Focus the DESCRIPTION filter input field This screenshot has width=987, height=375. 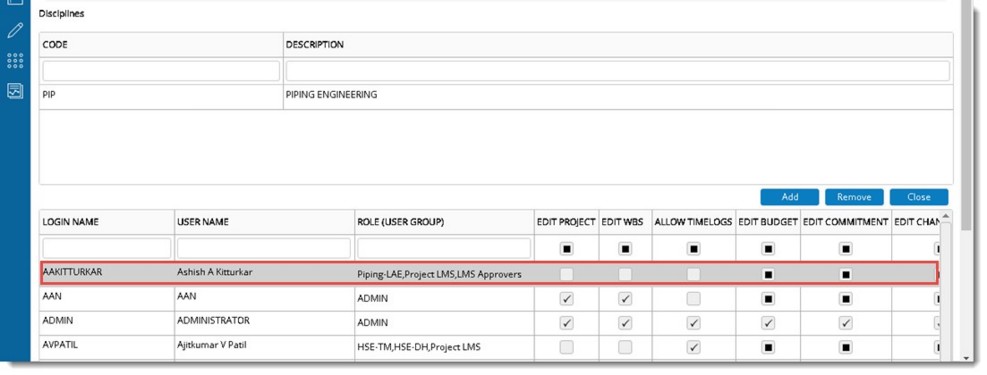(x=618, y=71)
